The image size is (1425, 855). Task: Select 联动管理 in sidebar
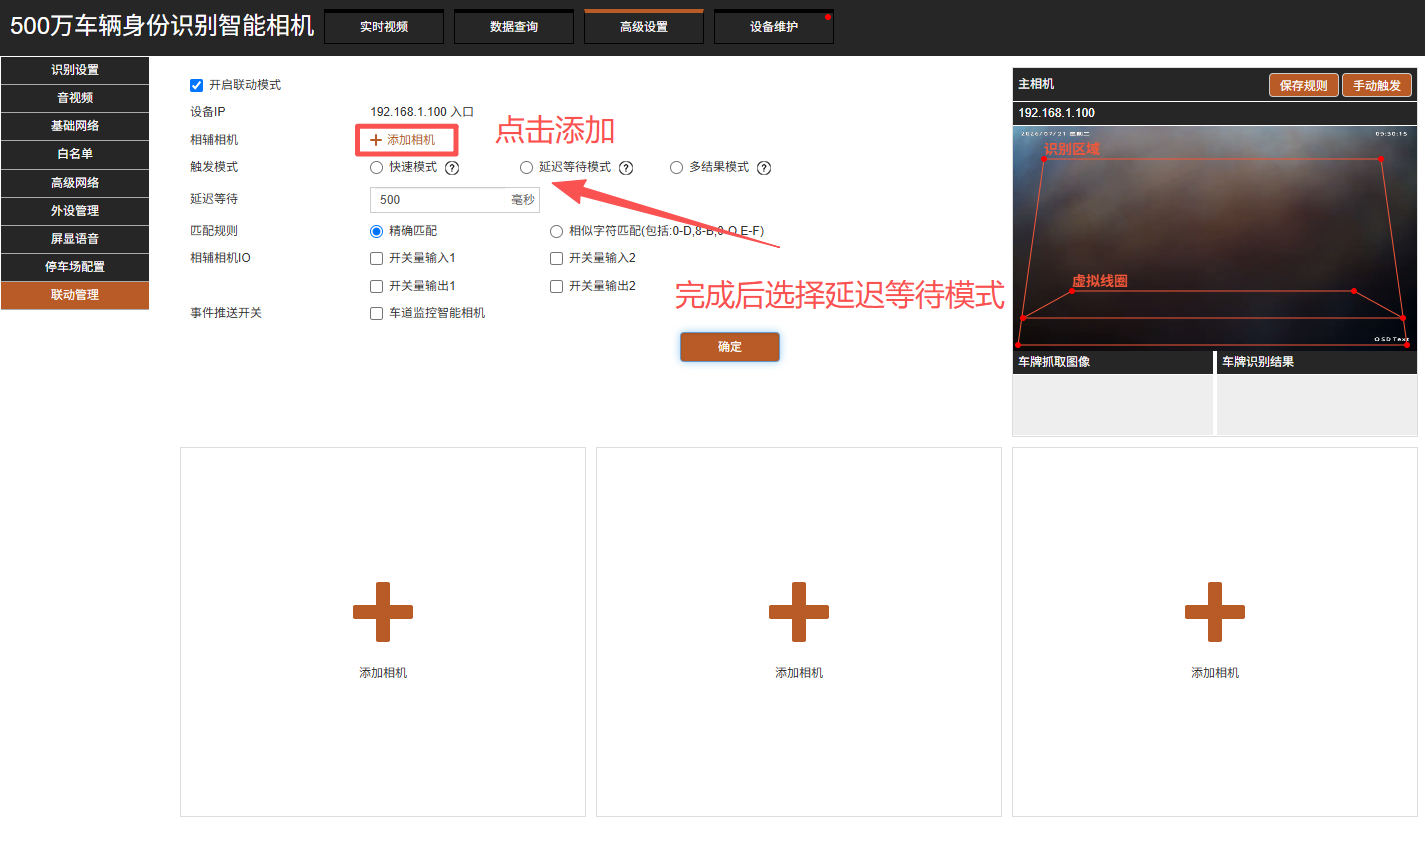tap(75, 295)
